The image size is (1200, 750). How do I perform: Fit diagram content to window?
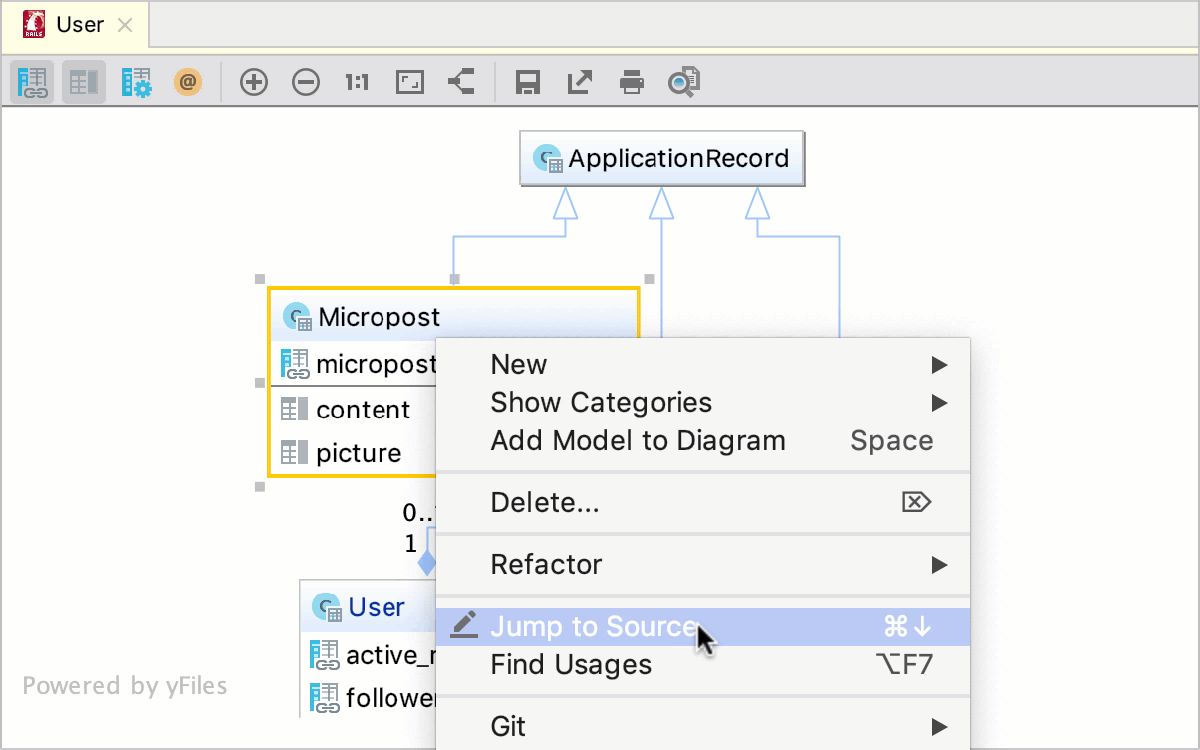410,82
